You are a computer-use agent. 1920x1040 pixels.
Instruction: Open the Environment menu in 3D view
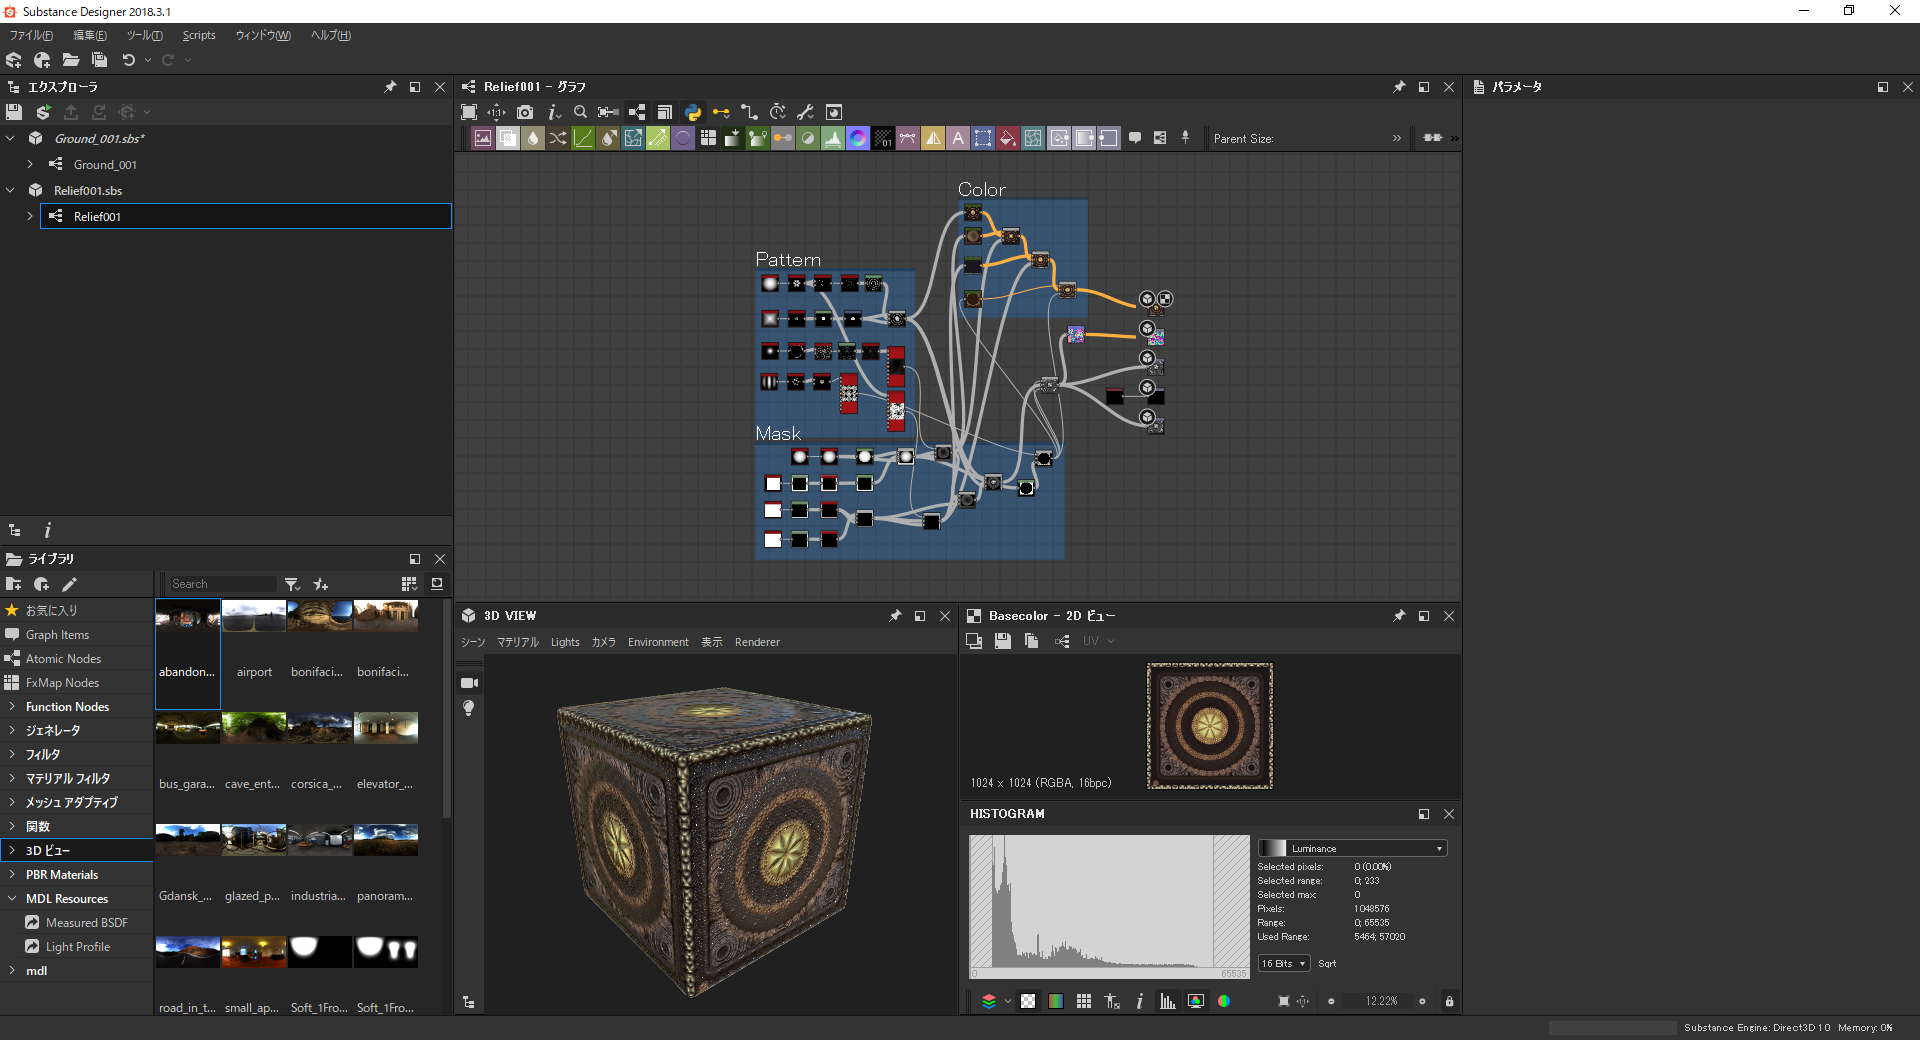[x=658, y=642]
